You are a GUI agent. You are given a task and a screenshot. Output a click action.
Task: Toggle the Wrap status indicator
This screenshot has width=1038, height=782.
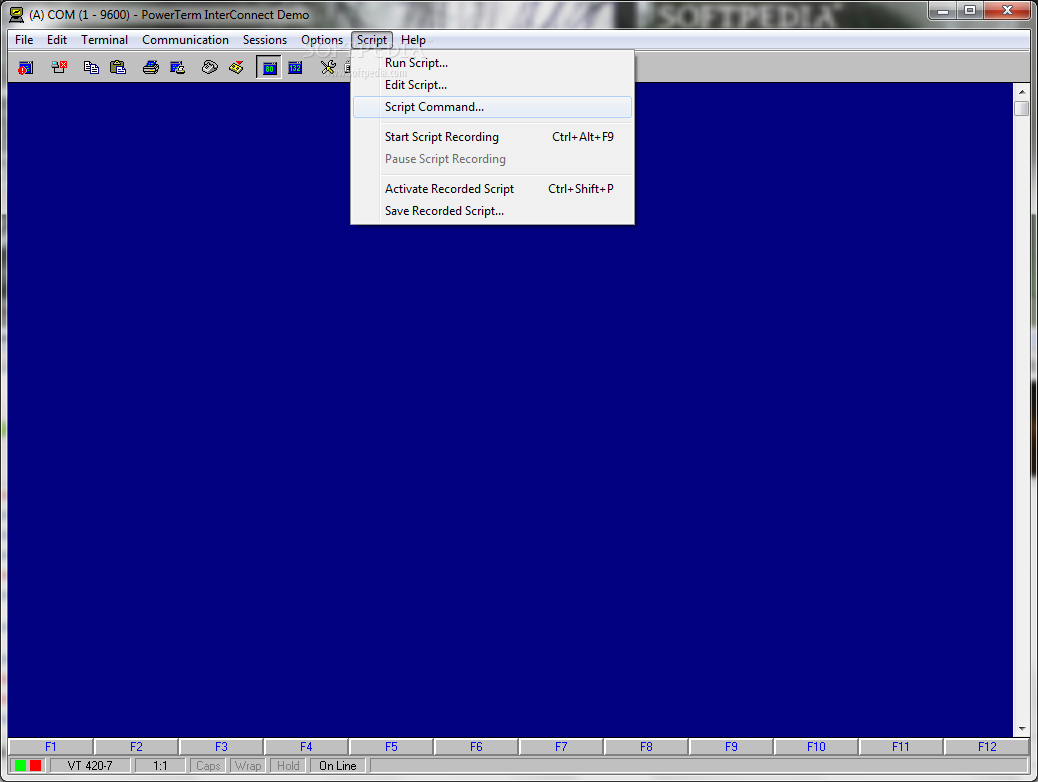248,765
